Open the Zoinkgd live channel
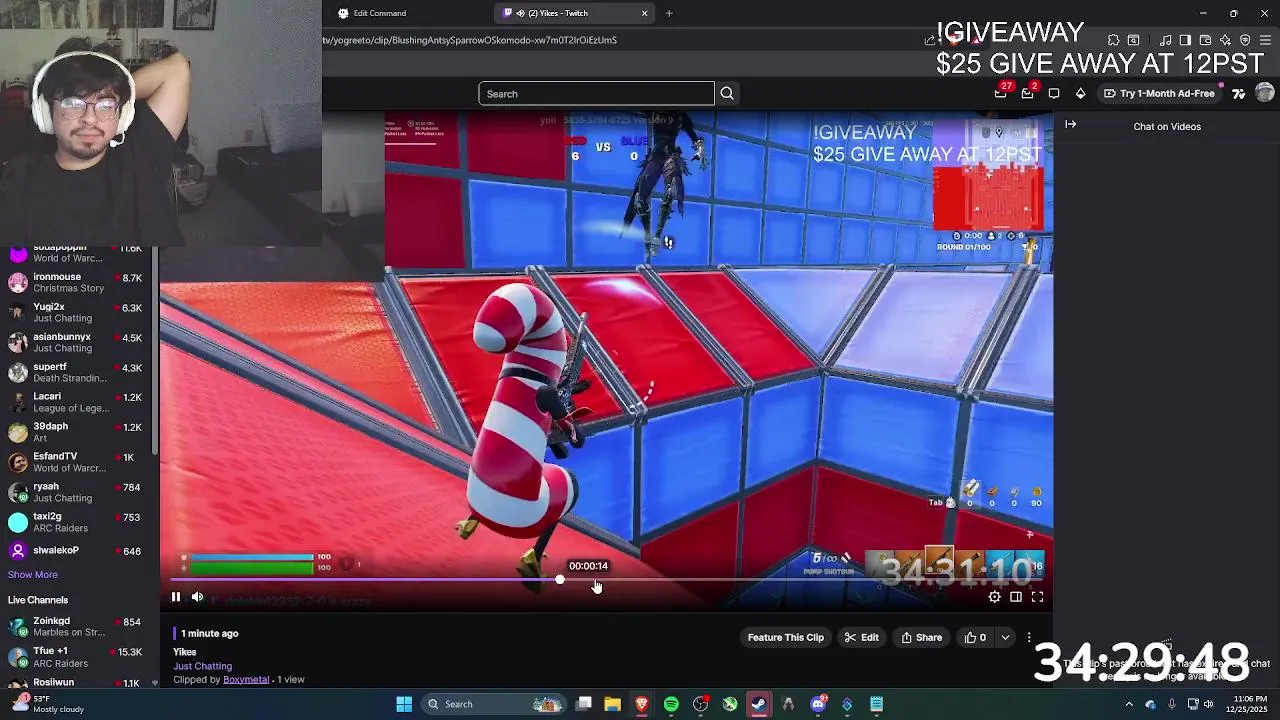Viewport: 1280px width, 720px height. tap(76, 626)
